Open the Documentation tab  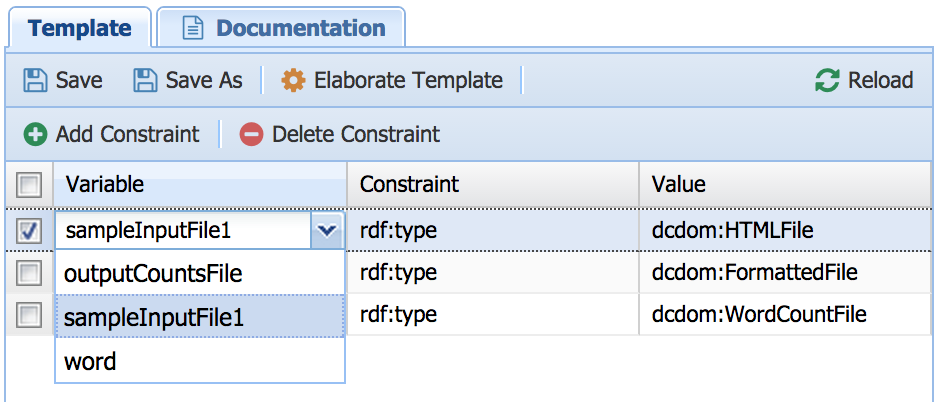click(x=300, y=28)
